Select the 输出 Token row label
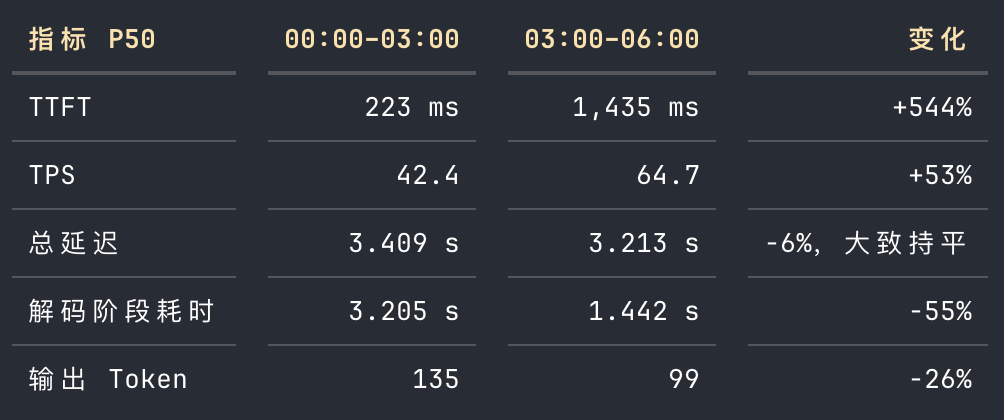1004x420 pixels. pyautogui.click(x=108, y=380)
